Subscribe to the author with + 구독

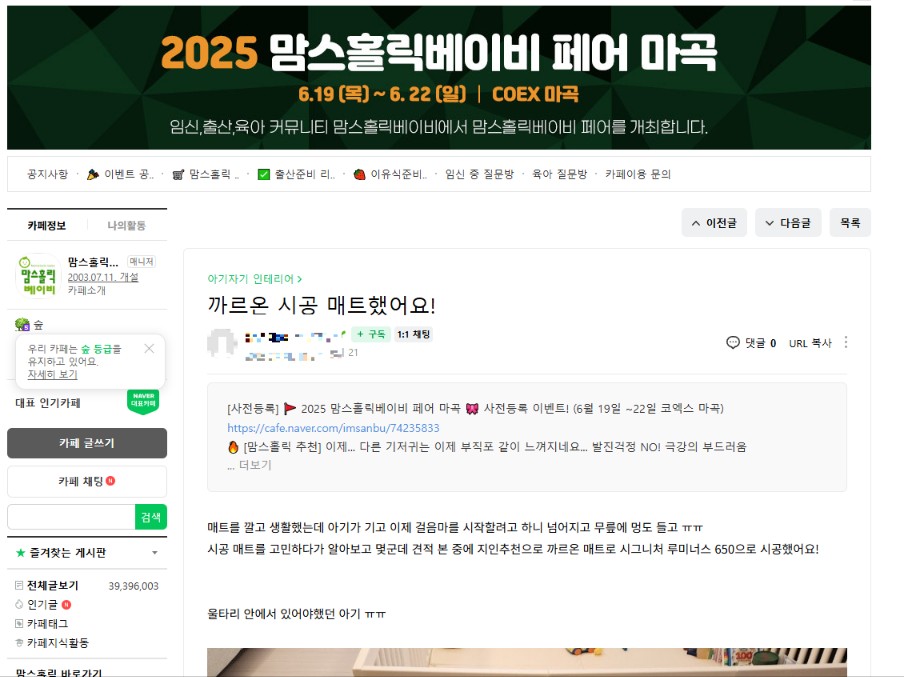[371, 334]
